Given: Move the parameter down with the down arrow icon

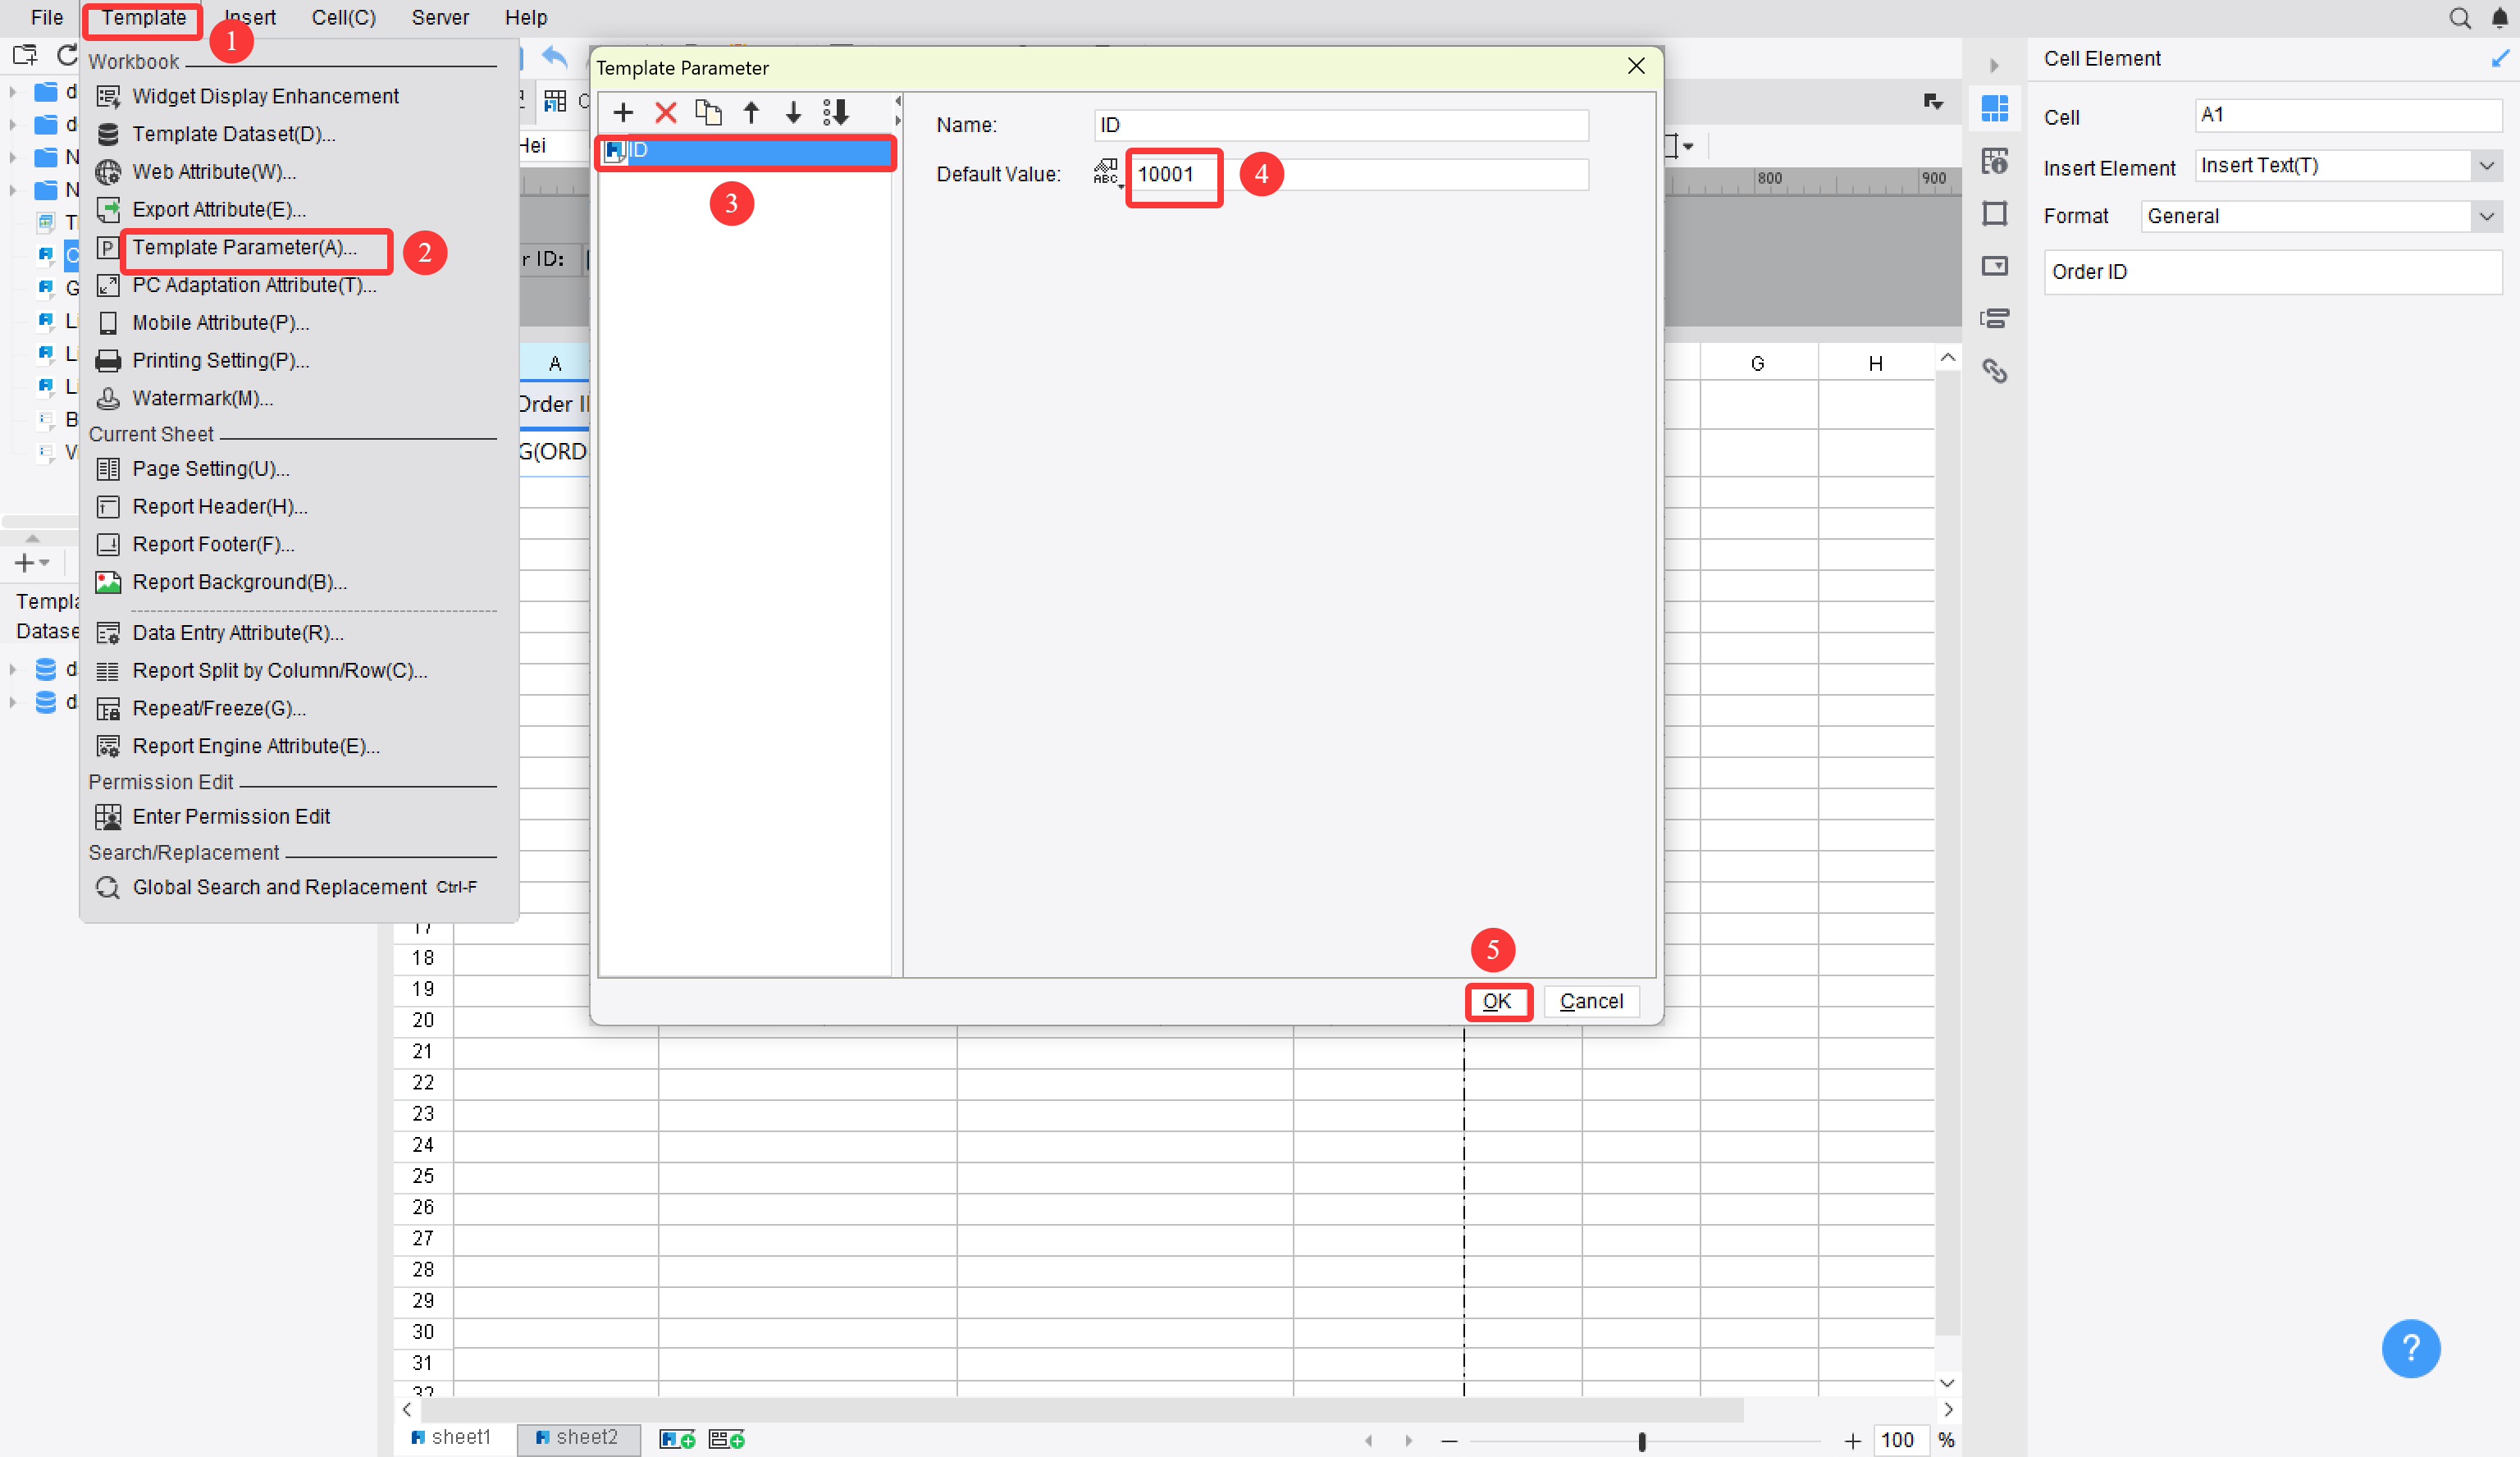Looking at the screenshot, I should click(793, 112).
